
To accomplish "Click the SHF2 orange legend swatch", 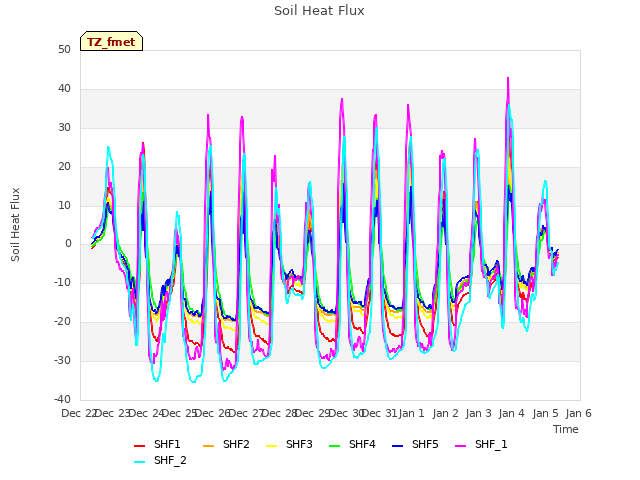I will coord(208,446).
